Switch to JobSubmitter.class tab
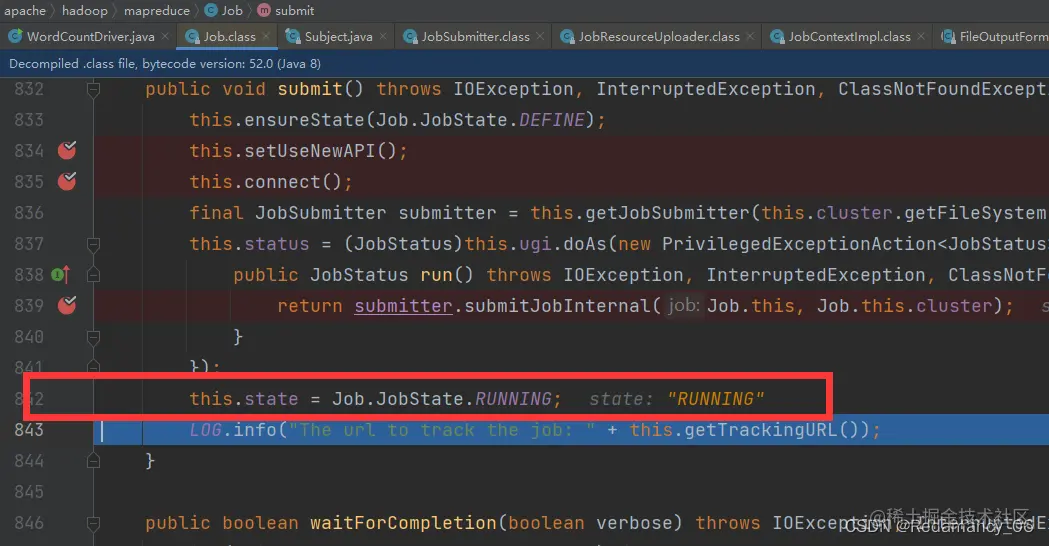The height and width of the screenshot is (546, 1049). (x=475, y=37)
